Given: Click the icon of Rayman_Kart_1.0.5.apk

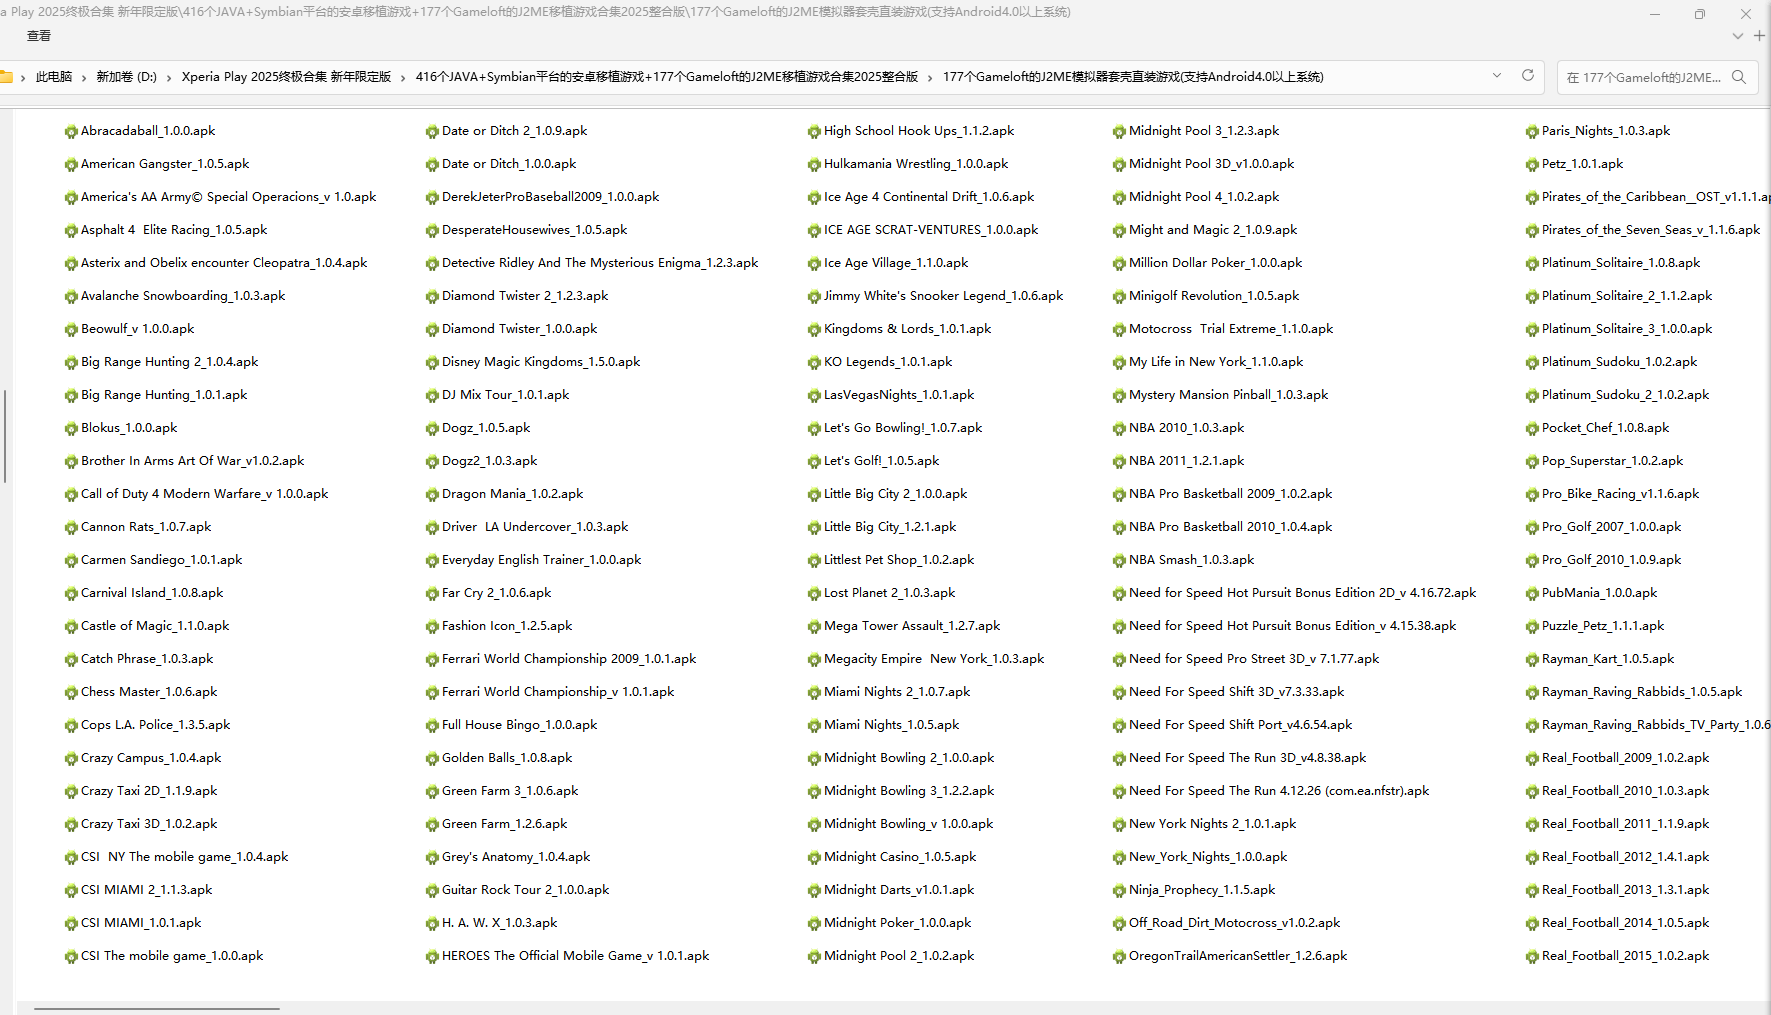Looking at the screenshot, I should [1532, 660].
